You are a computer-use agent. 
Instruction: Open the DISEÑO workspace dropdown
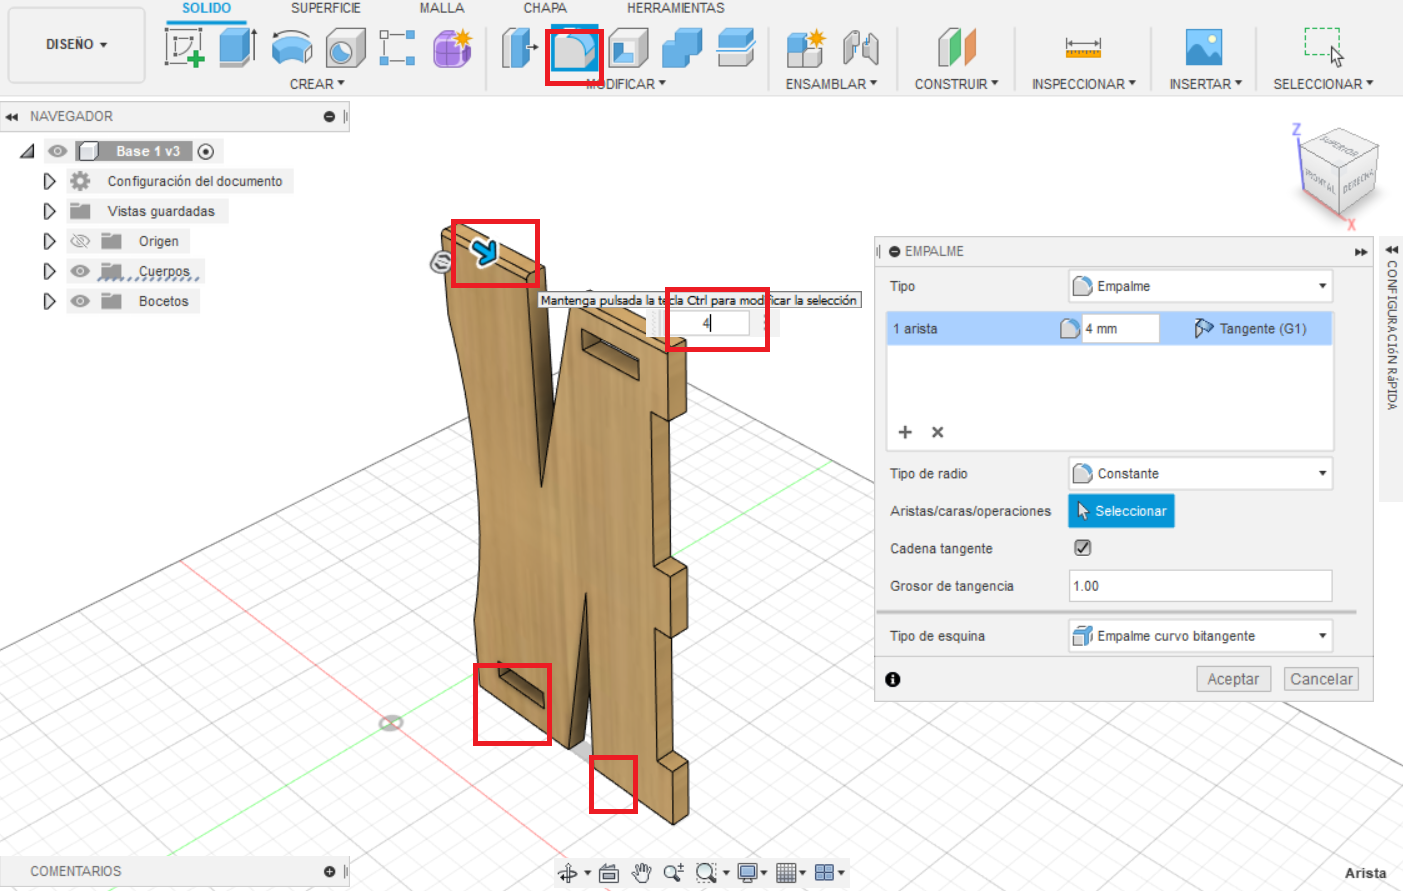tap(76, 45)
